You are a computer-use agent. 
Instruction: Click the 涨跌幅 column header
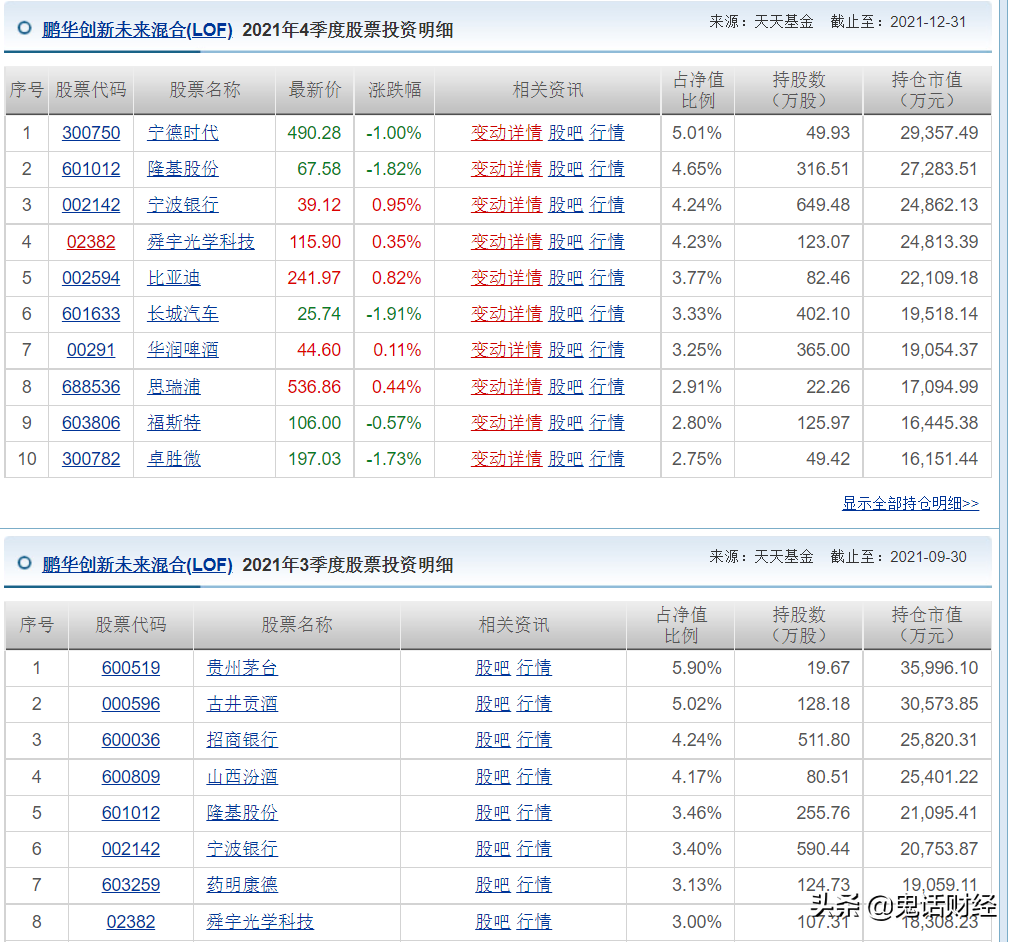[x=394, y=90]
